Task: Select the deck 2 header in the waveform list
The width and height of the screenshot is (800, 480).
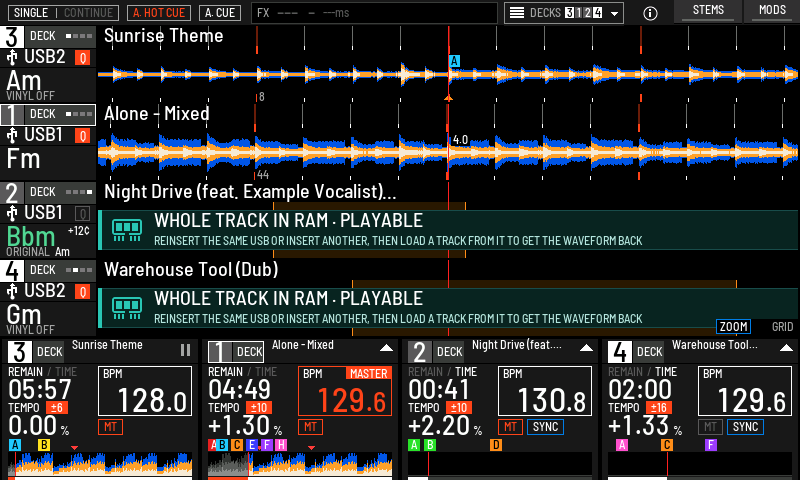Action: click(x=48, y=193)
